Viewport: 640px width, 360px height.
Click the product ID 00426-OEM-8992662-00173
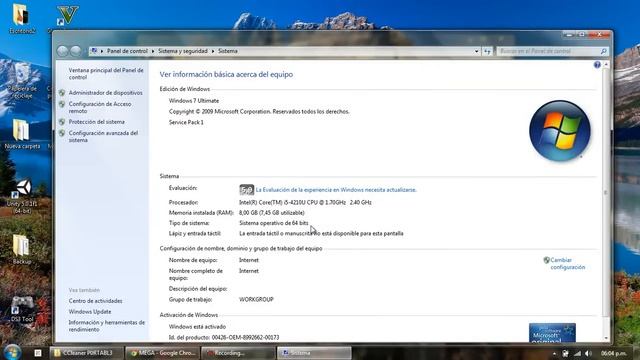coord(245,337)
